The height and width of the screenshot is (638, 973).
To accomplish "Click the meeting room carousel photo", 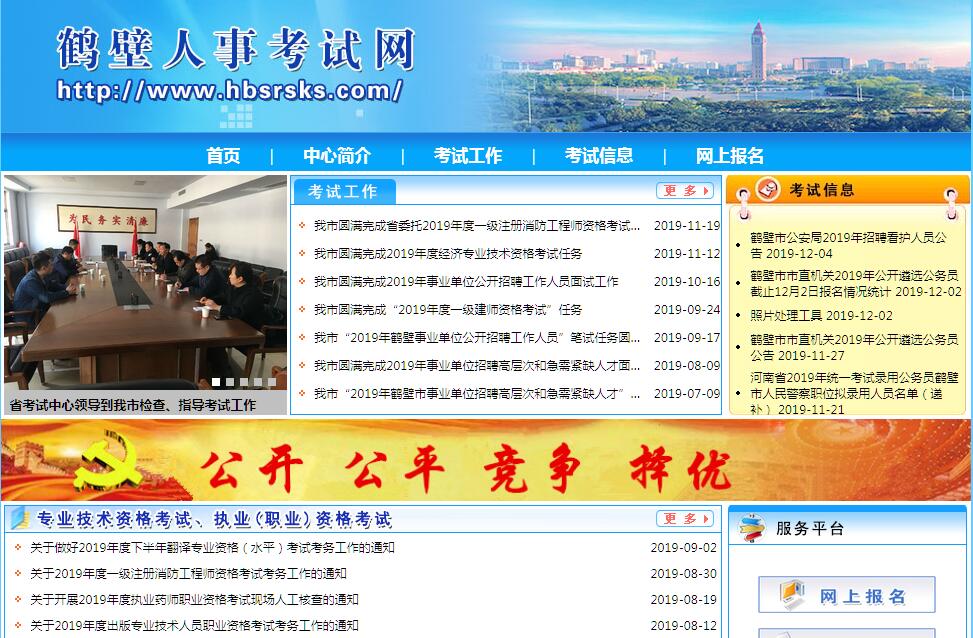I will pyautogui.click(x=145, y=282).
